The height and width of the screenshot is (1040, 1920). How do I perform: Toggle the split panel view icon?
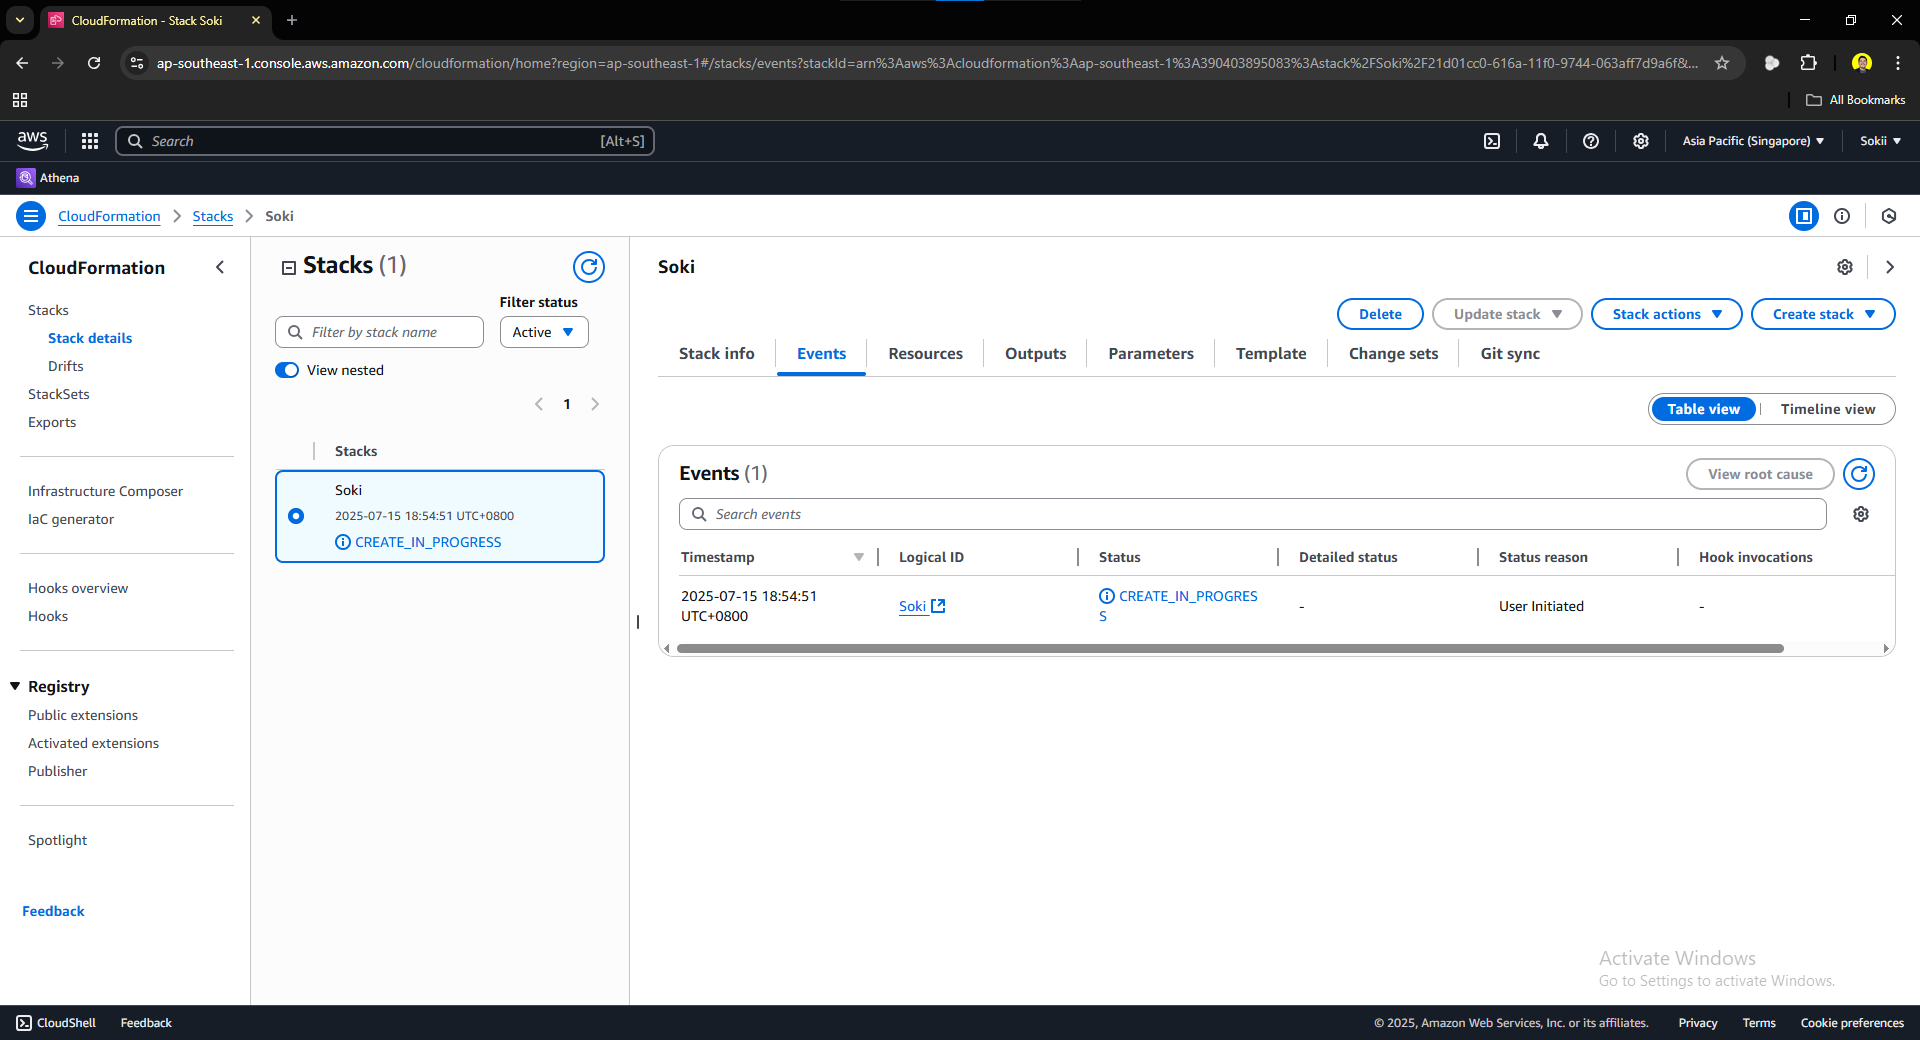[1803, 216]
